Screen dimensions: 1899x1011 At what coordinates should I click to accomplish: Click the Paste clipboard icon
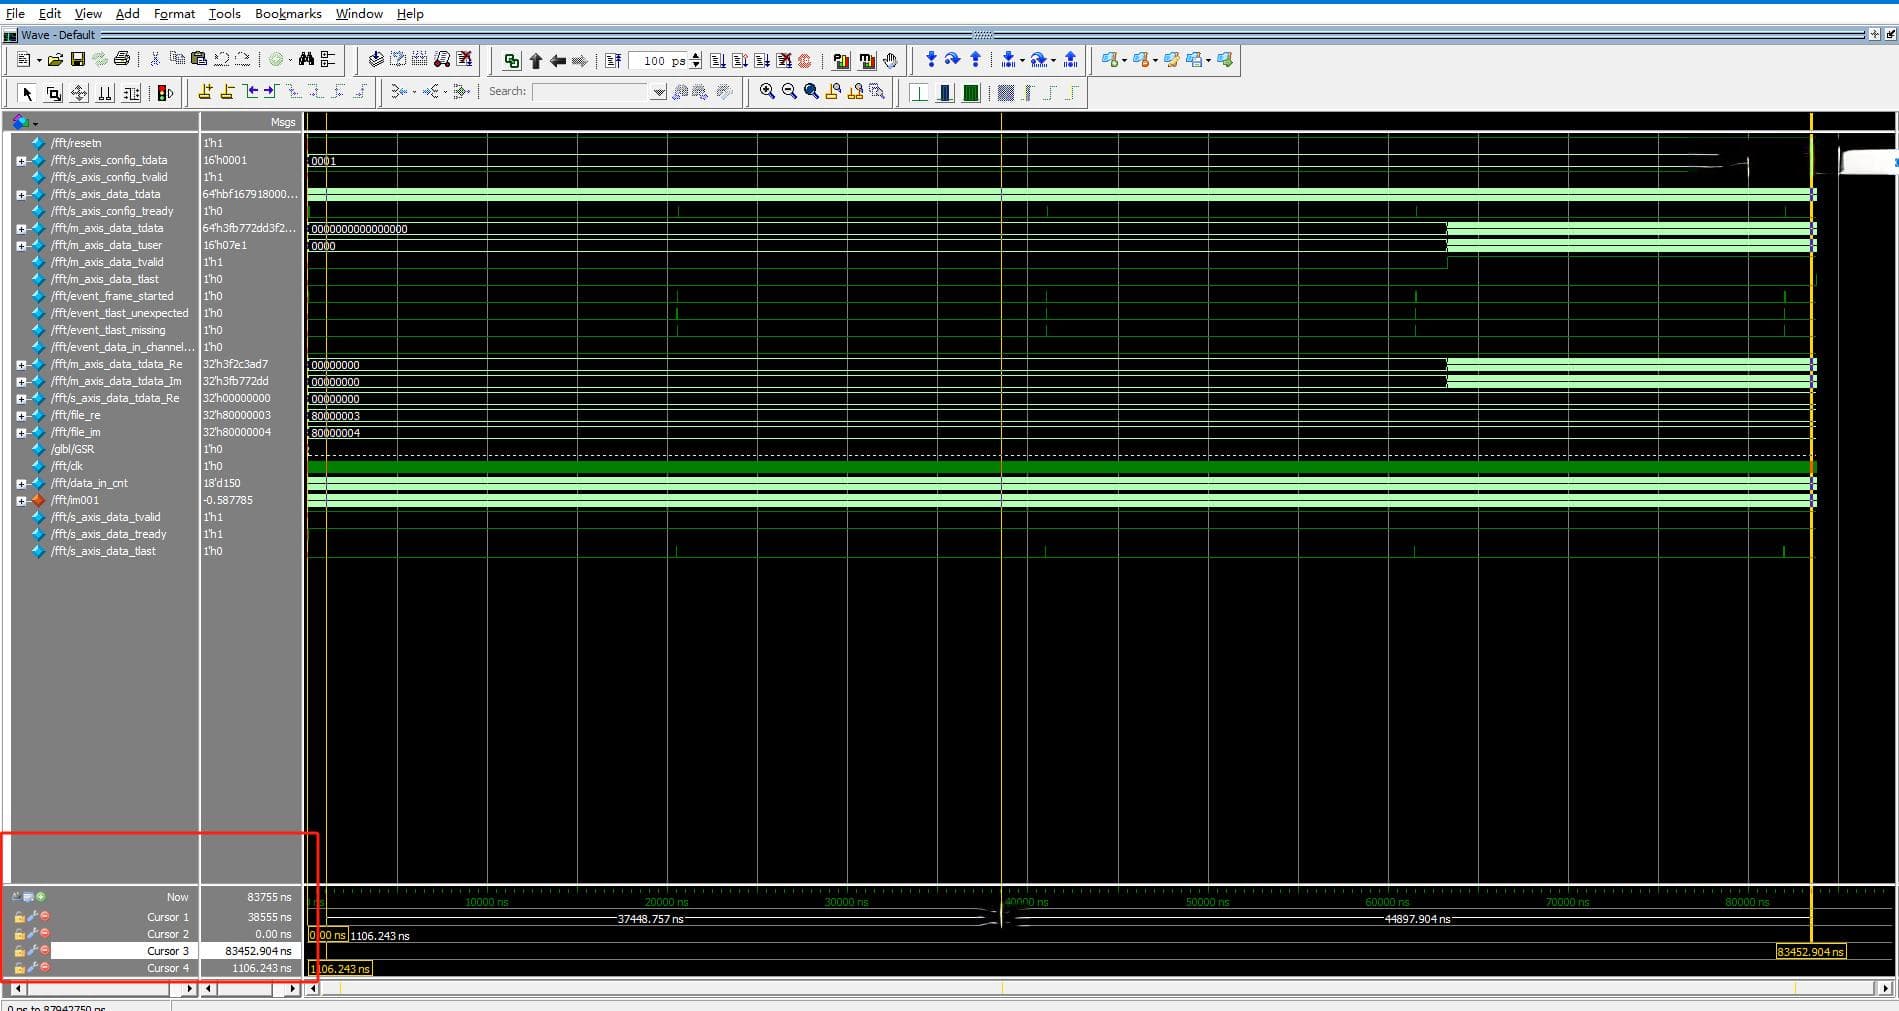198,60
